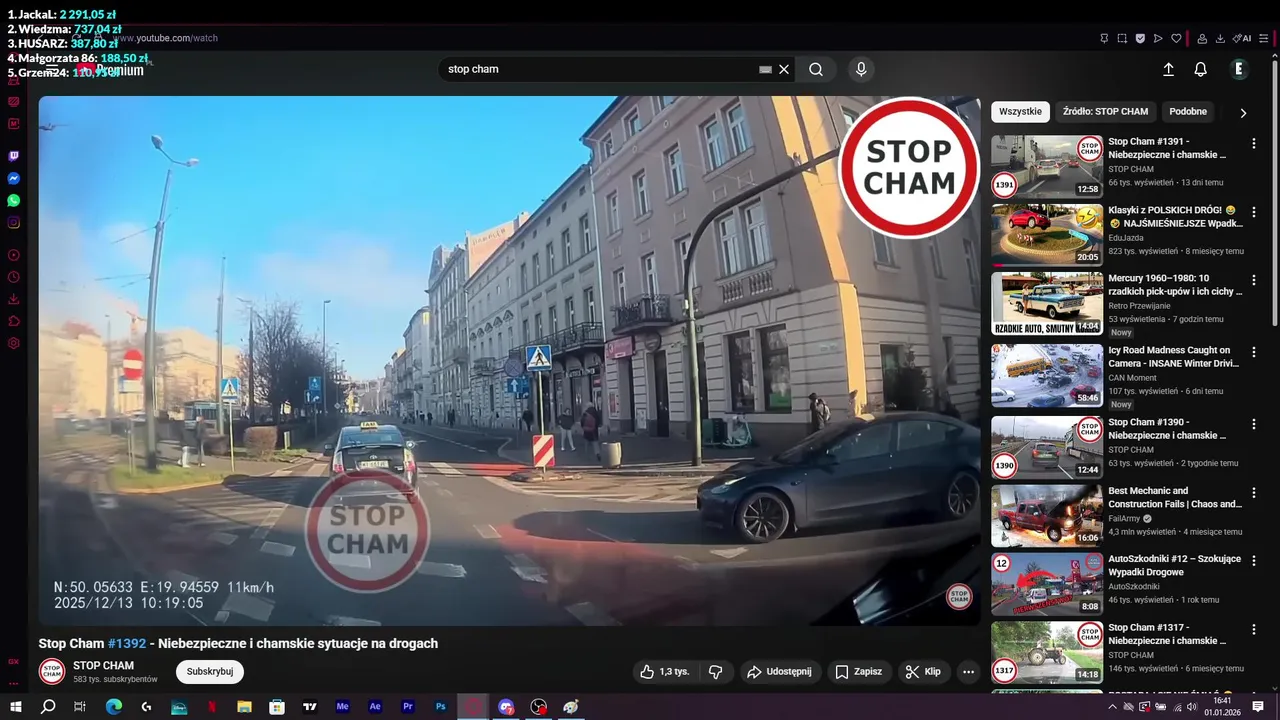The width and height of the screenshot is (1280, 720).
Task: Click the Subskrybuj button
Action: click(210, 671)
